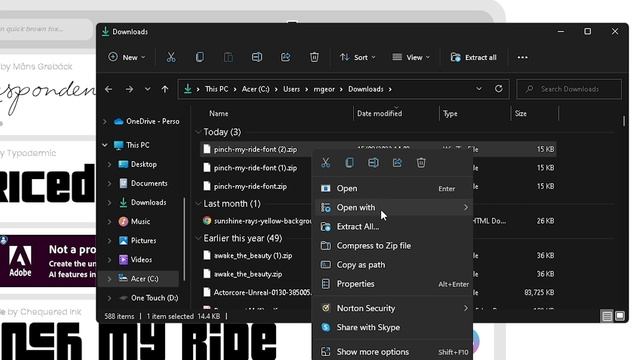Click the Adobe ad in the browser window
The height and width of the screenshot is (360, 640).
(48, 261)
